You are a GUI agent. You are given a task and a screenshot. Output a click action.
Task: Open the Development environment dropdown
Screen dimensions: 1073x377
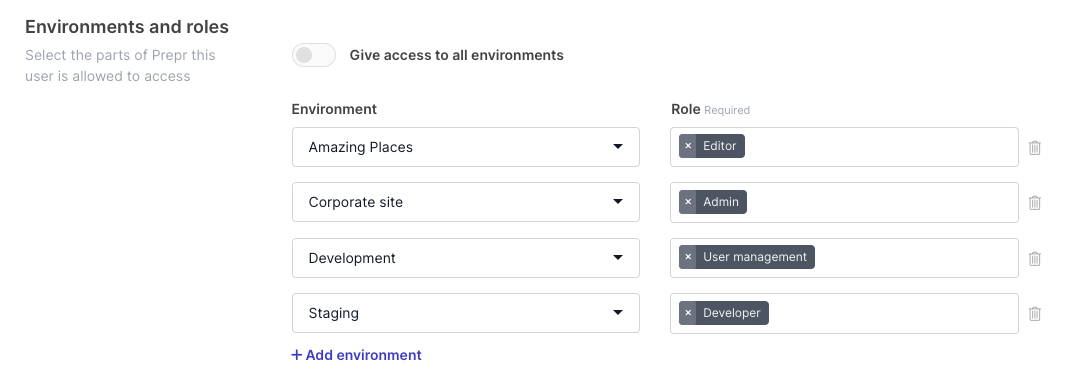coord(465,258)
